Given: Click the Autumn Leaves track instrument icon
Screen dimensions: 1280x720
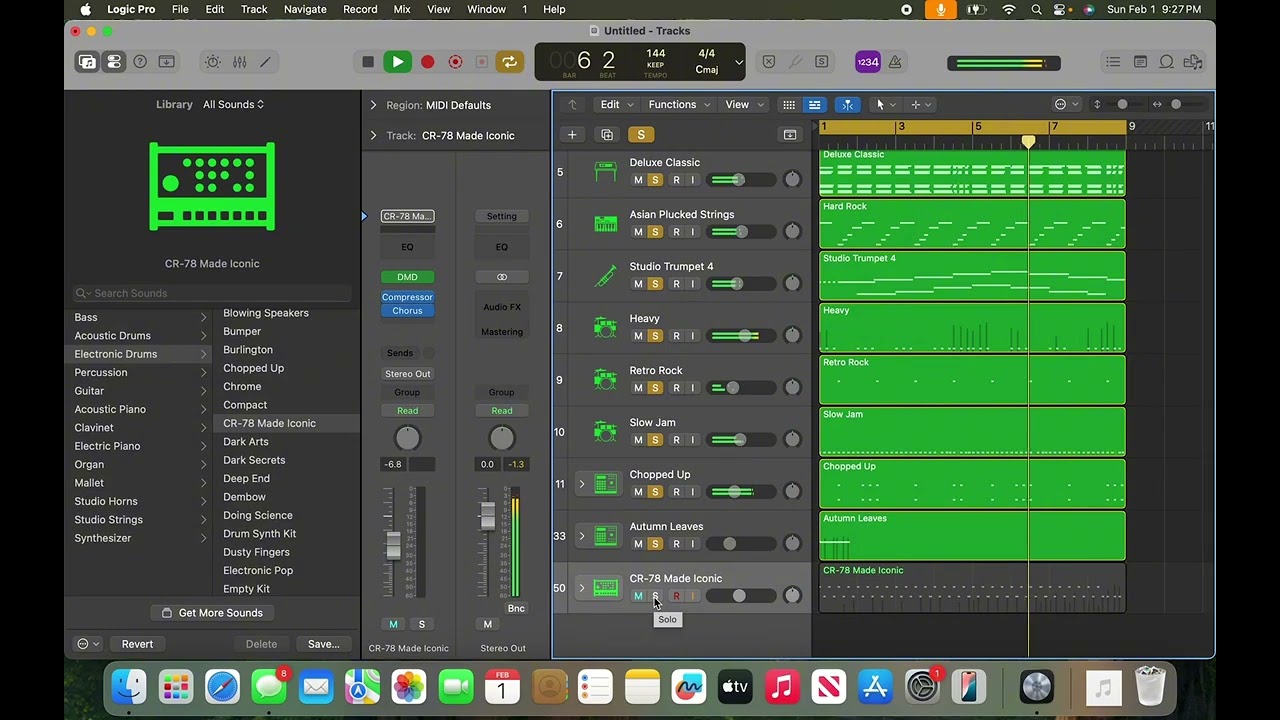Looking at the screenshot, I should coord(605,536).
